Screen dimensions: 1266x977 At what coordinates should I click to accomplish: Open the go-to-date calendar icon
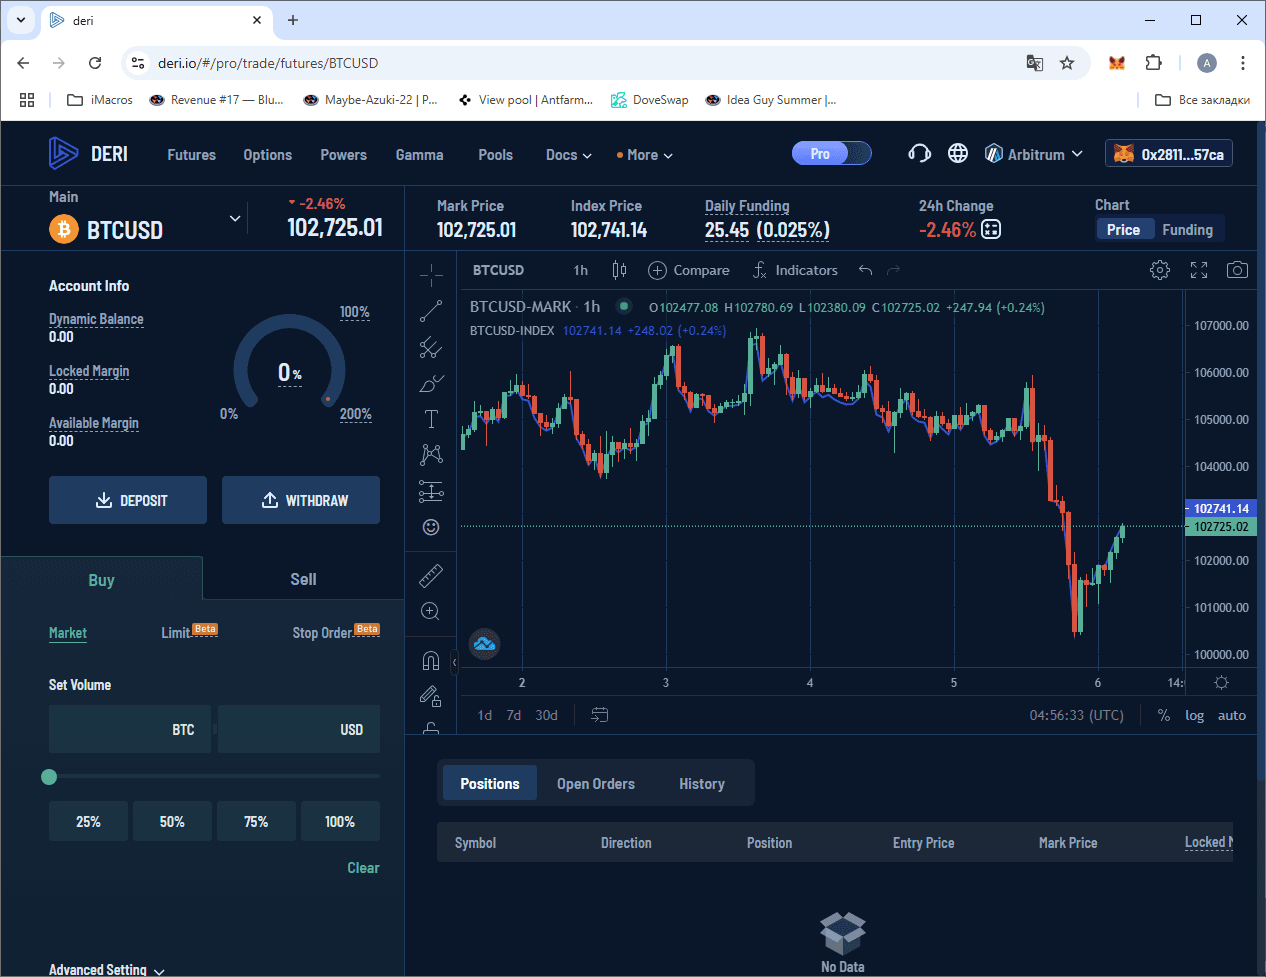[x=600, y=715]
